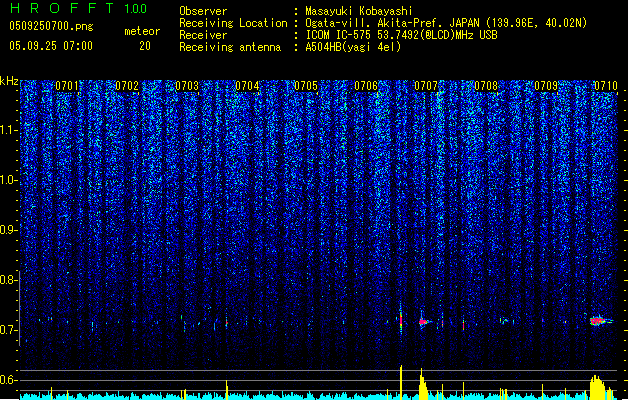Screen dimensions: 629x400
Task: Click the Observer label
Action: pos(203,11)
